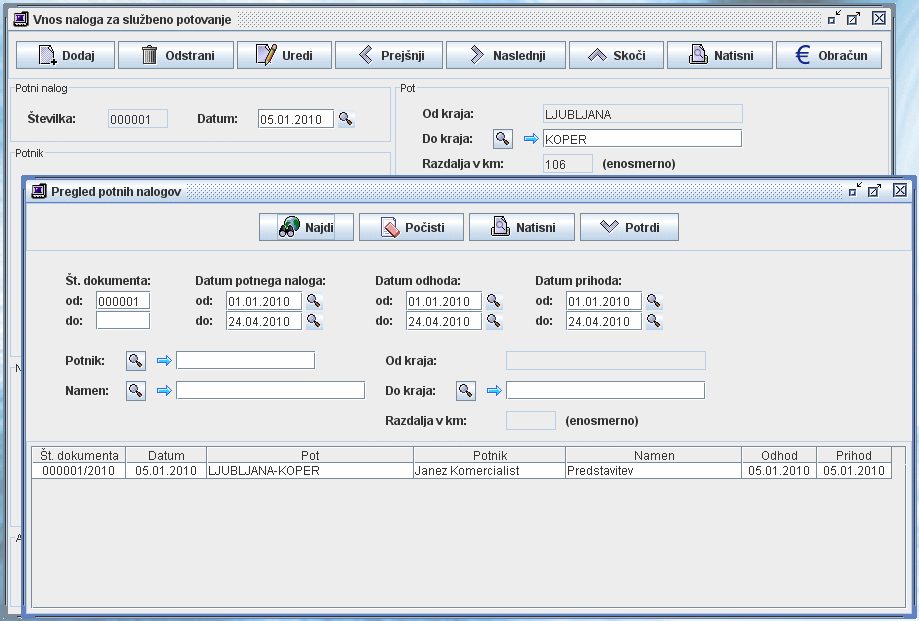The image size is (919, 621).
Task: Click blue arrow beside Do kraja search field
Action: point(494,390)
